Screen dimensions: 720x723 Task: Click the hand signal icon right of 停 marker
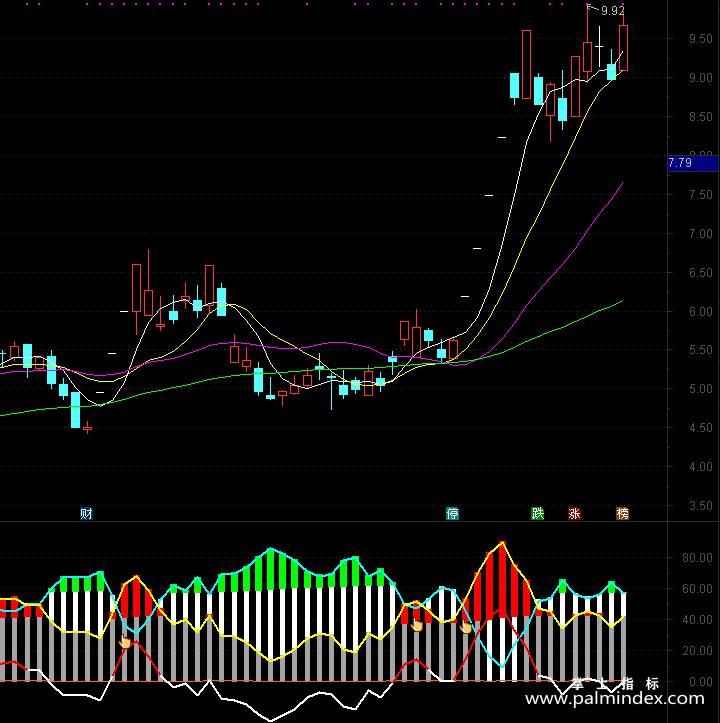click(x=466, y=627)
